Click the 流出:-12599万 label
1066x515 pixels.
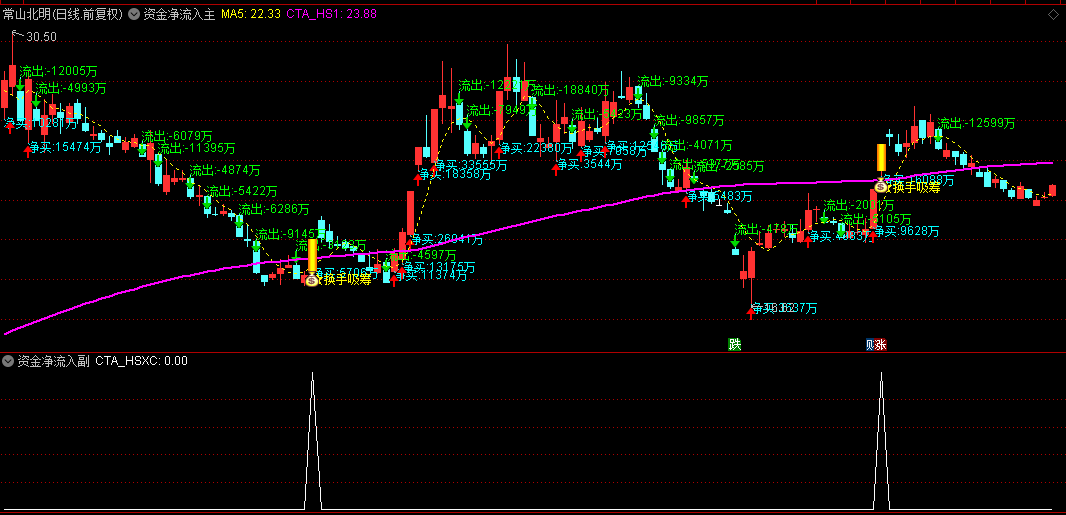click(x=976, y=123)
